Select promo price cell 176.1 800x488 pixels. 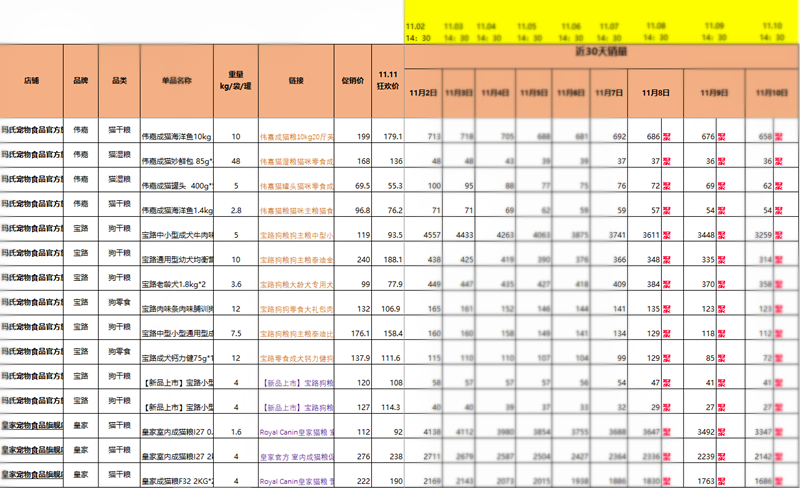(353, 328)
